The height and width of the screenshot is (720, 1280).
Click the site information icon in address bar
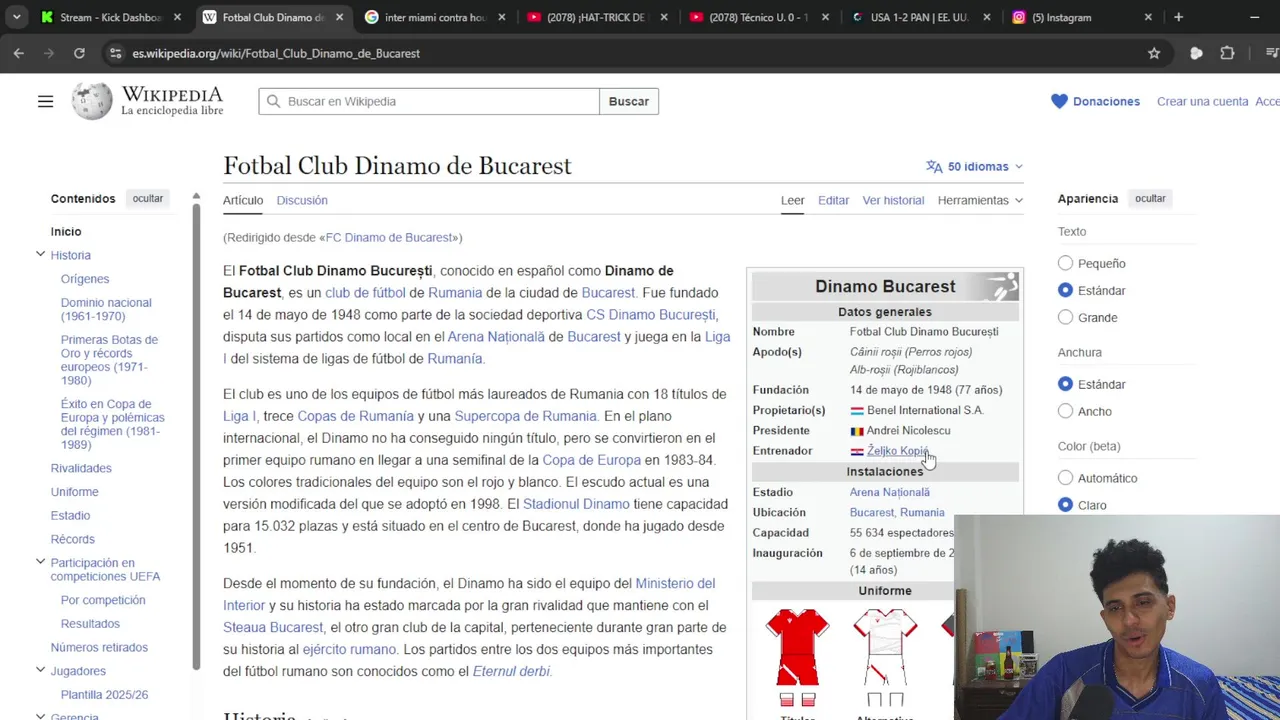(115, 53)
